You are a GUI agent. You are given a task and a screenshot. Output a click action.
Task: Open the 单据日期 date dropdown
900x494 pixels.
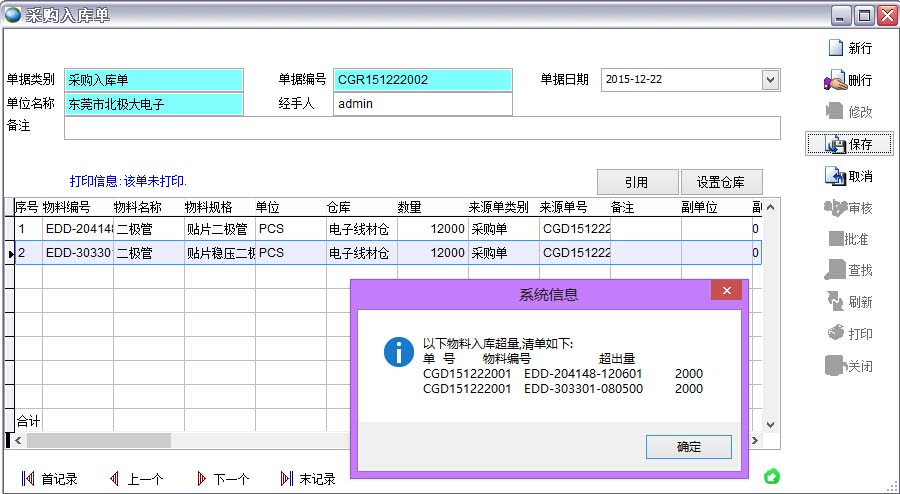[x=770, y=79]
